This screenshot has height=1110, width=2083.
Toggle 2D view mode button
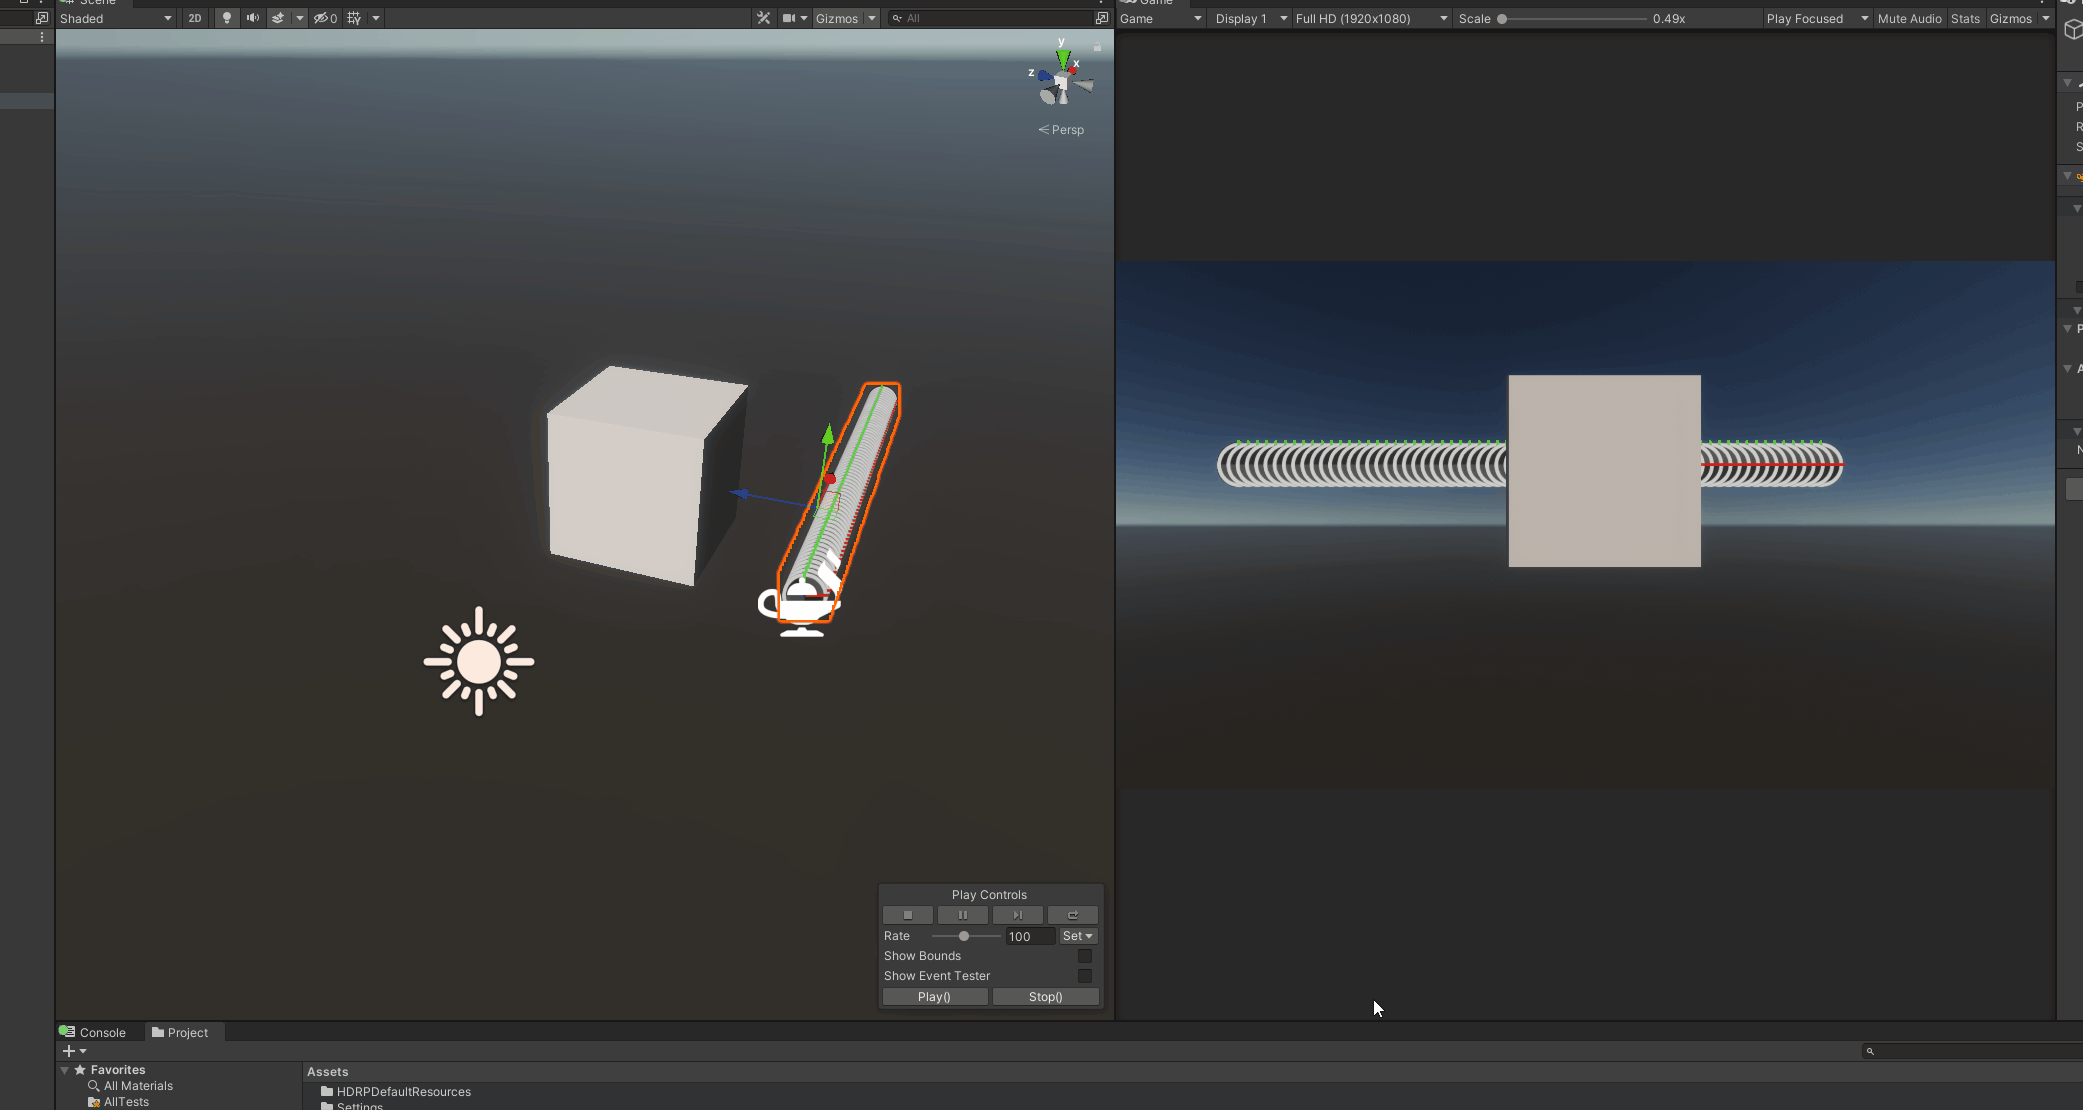(195, 18)
